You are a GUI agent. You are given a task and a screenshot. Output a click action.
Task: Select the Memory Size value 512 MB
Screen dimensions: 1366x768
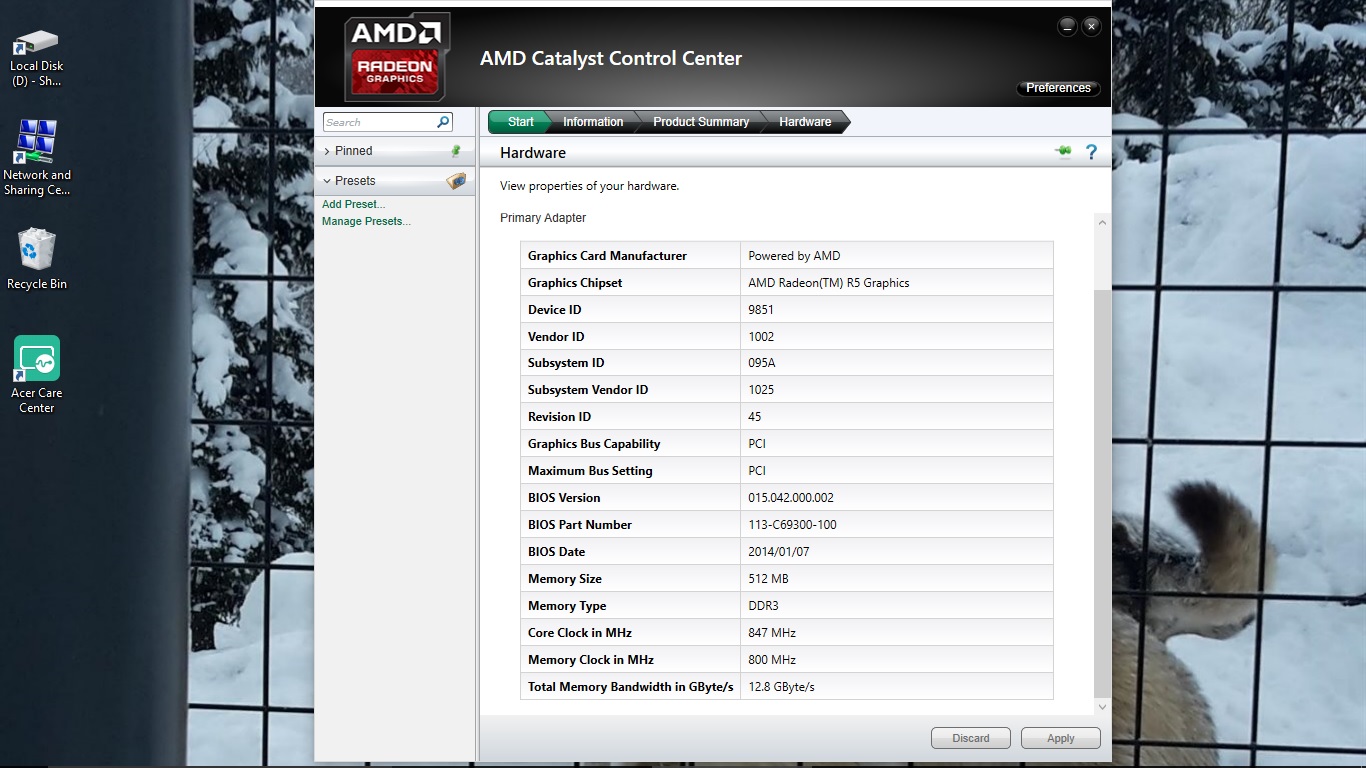click(768, 579)
